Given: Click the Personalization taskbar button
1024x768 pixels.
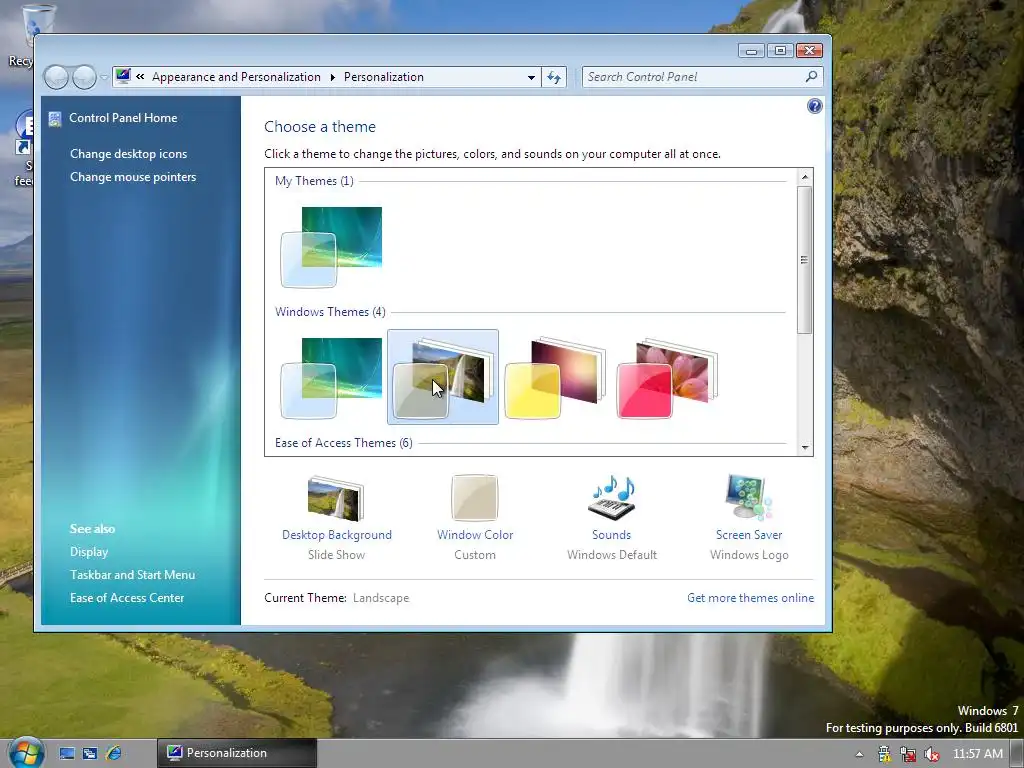Looking at the screenshot, I should [x=236, y=753].
